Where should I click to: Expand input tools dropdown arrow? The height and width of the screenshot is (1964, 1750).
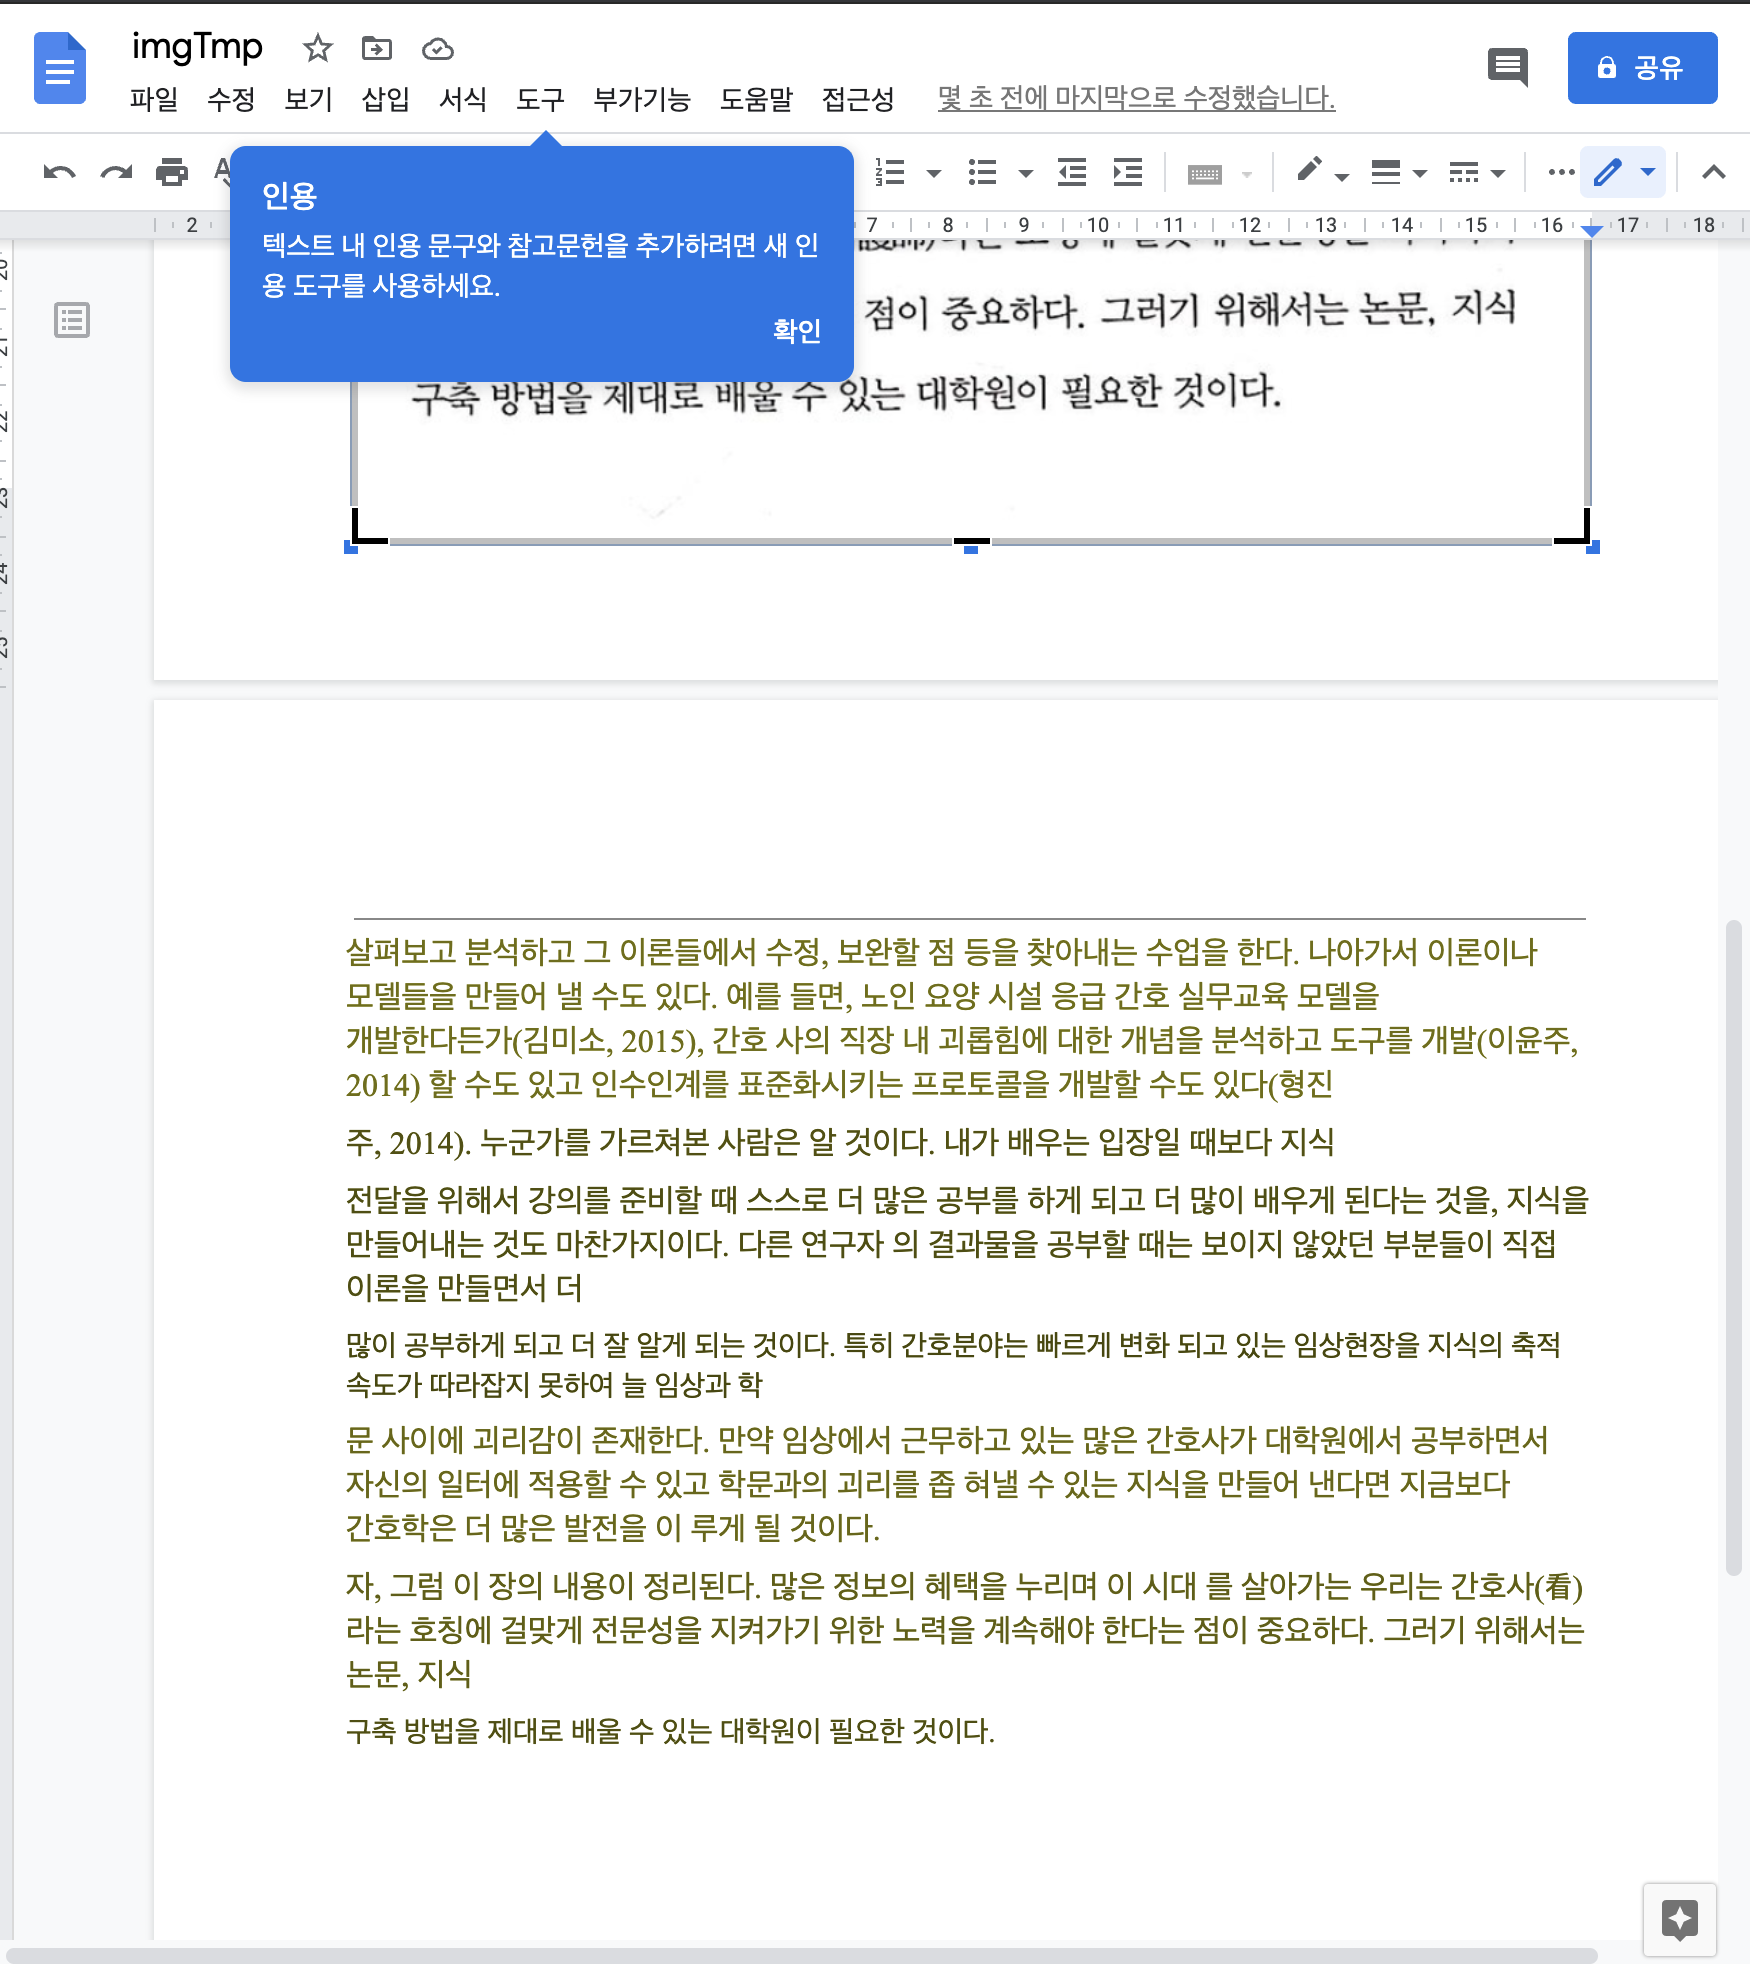(1246, 175)
